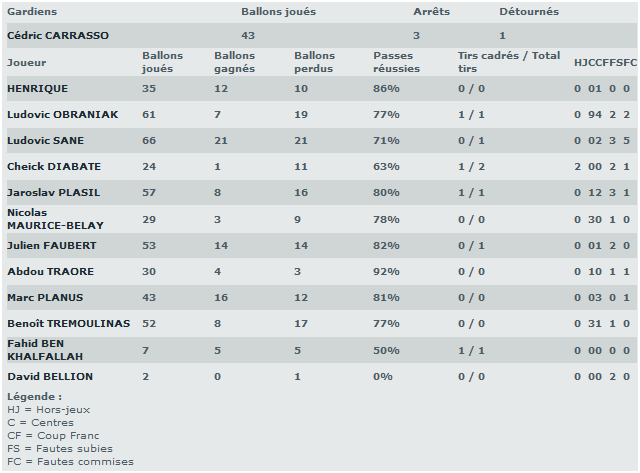Click Abdou TRAORE in the player list
Screen dimensions: 640x473
pyautogui.click(x=46, y=271)
